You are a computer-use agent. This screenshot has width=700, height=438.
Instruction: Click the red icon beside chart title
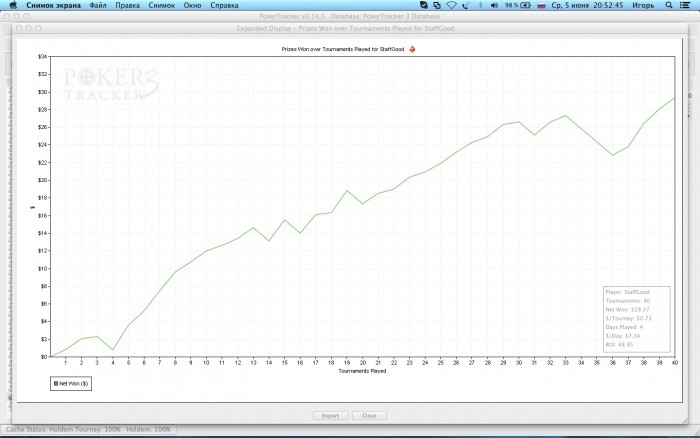pyautogui.click(x=412, y=49)
